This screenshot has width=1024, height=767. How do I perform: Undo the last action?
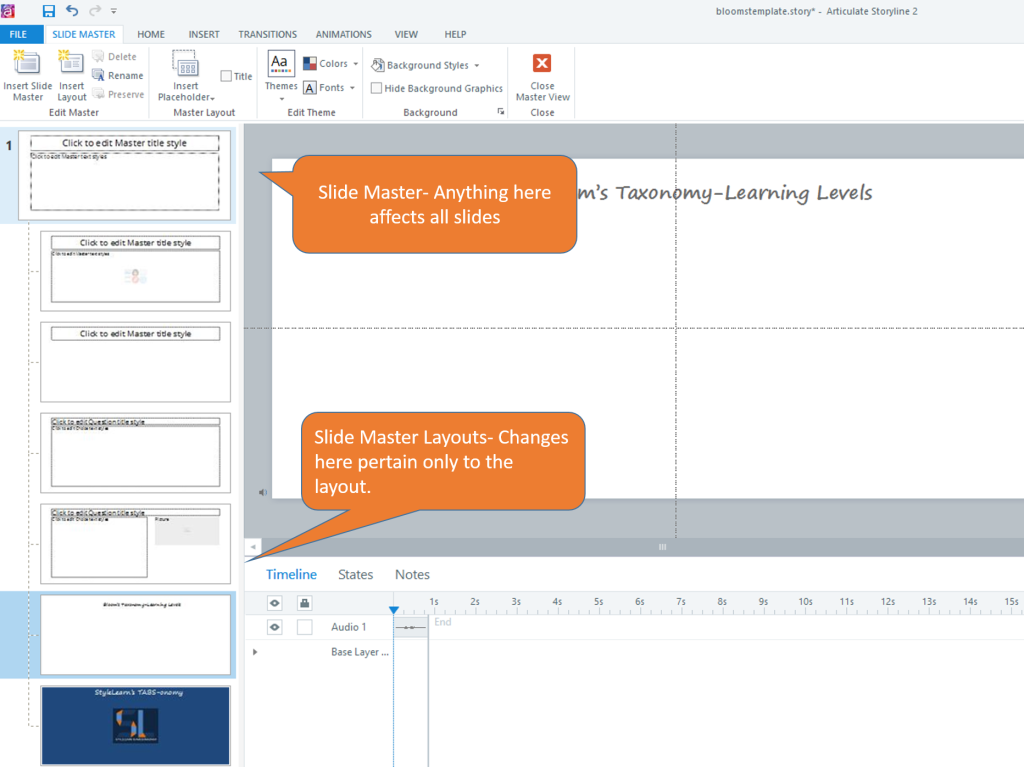tap(72, 10)
